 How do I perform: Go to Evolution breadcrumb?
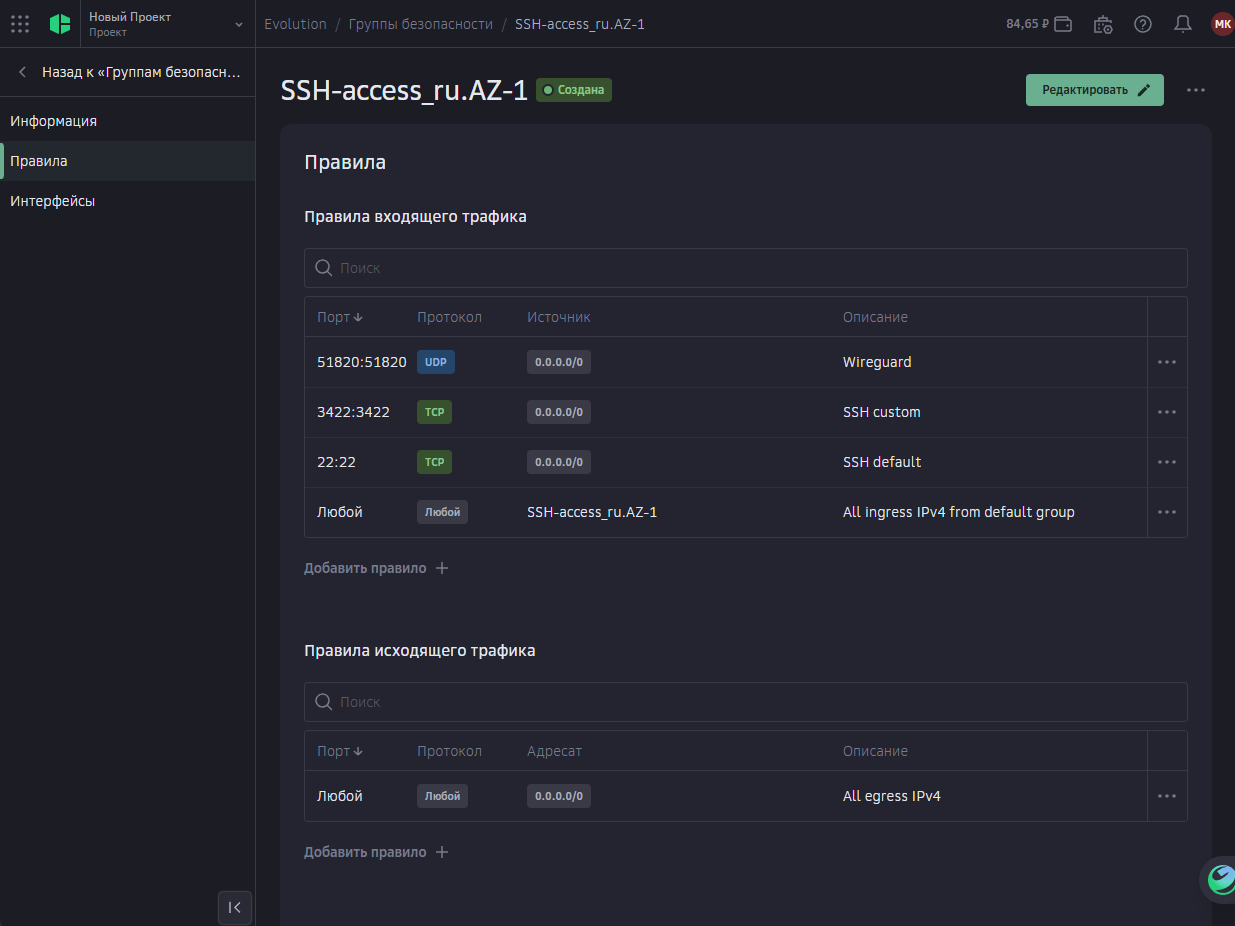[295, 24]
